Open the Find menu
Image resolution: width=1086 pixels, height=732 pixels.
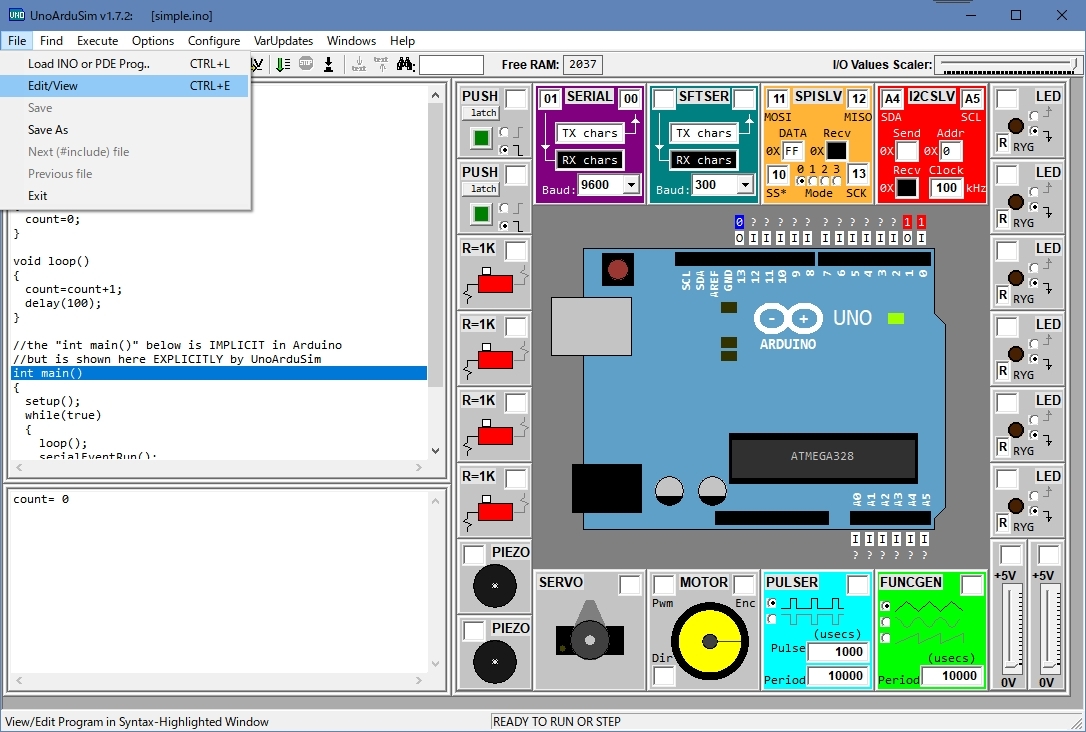51,41
